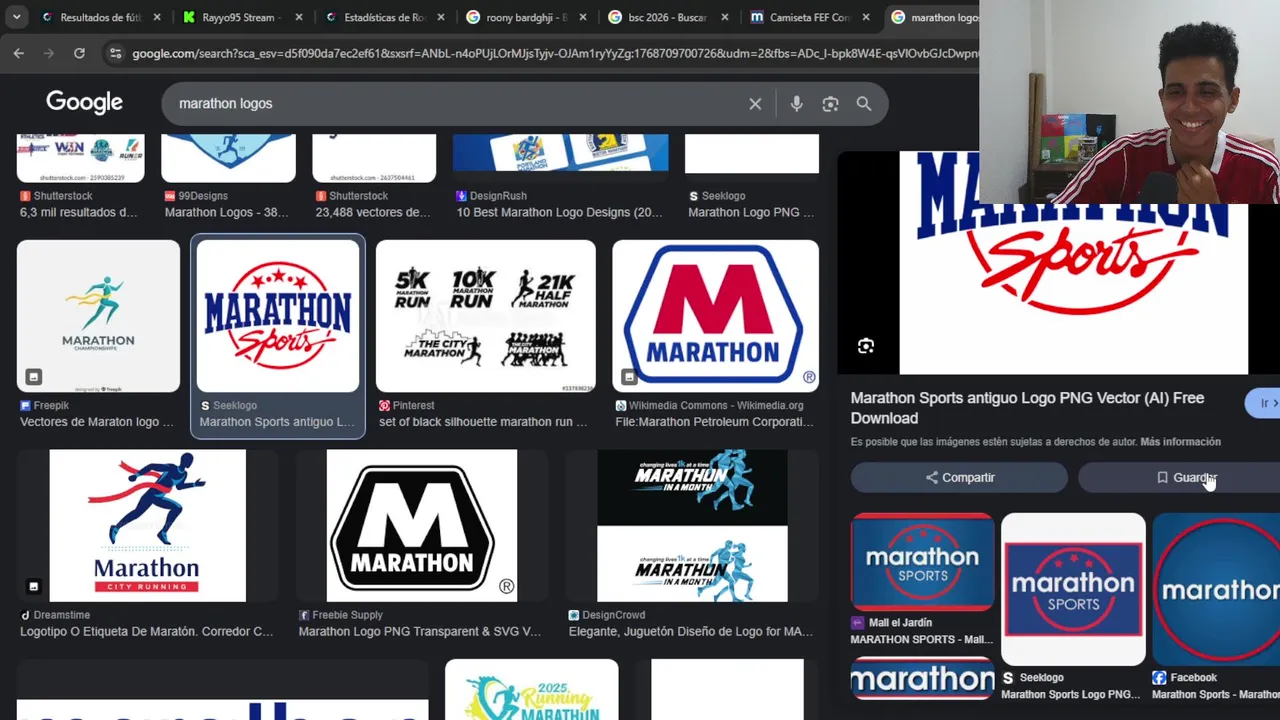Screen dimensions: 1280x720
Task: Open DesignCrowd Marathon in a Month image
Action: pyautogui.click(x=692, y=526)
